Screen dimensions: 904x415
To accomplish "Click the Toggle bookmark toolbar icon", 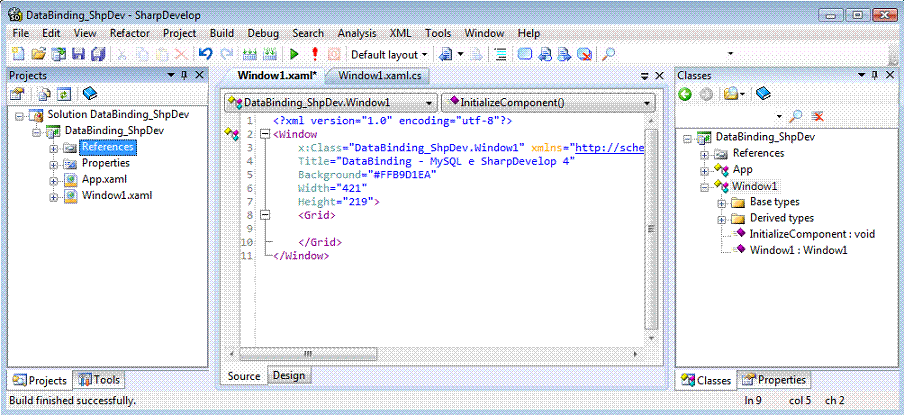I will [x=524, y=54].
